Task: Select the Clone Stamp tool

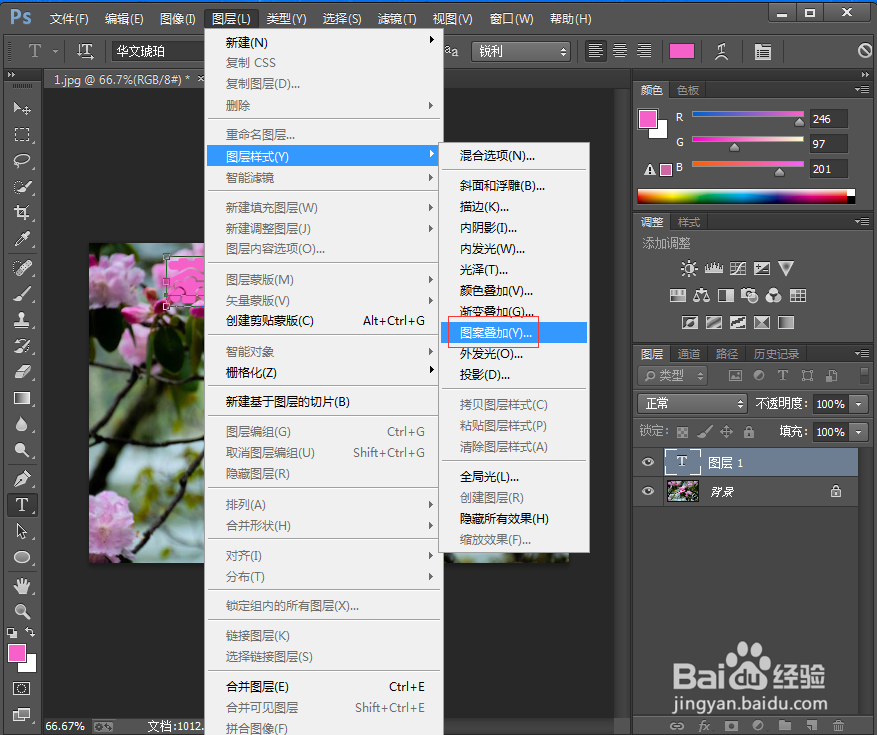Action: click(22, 320)
